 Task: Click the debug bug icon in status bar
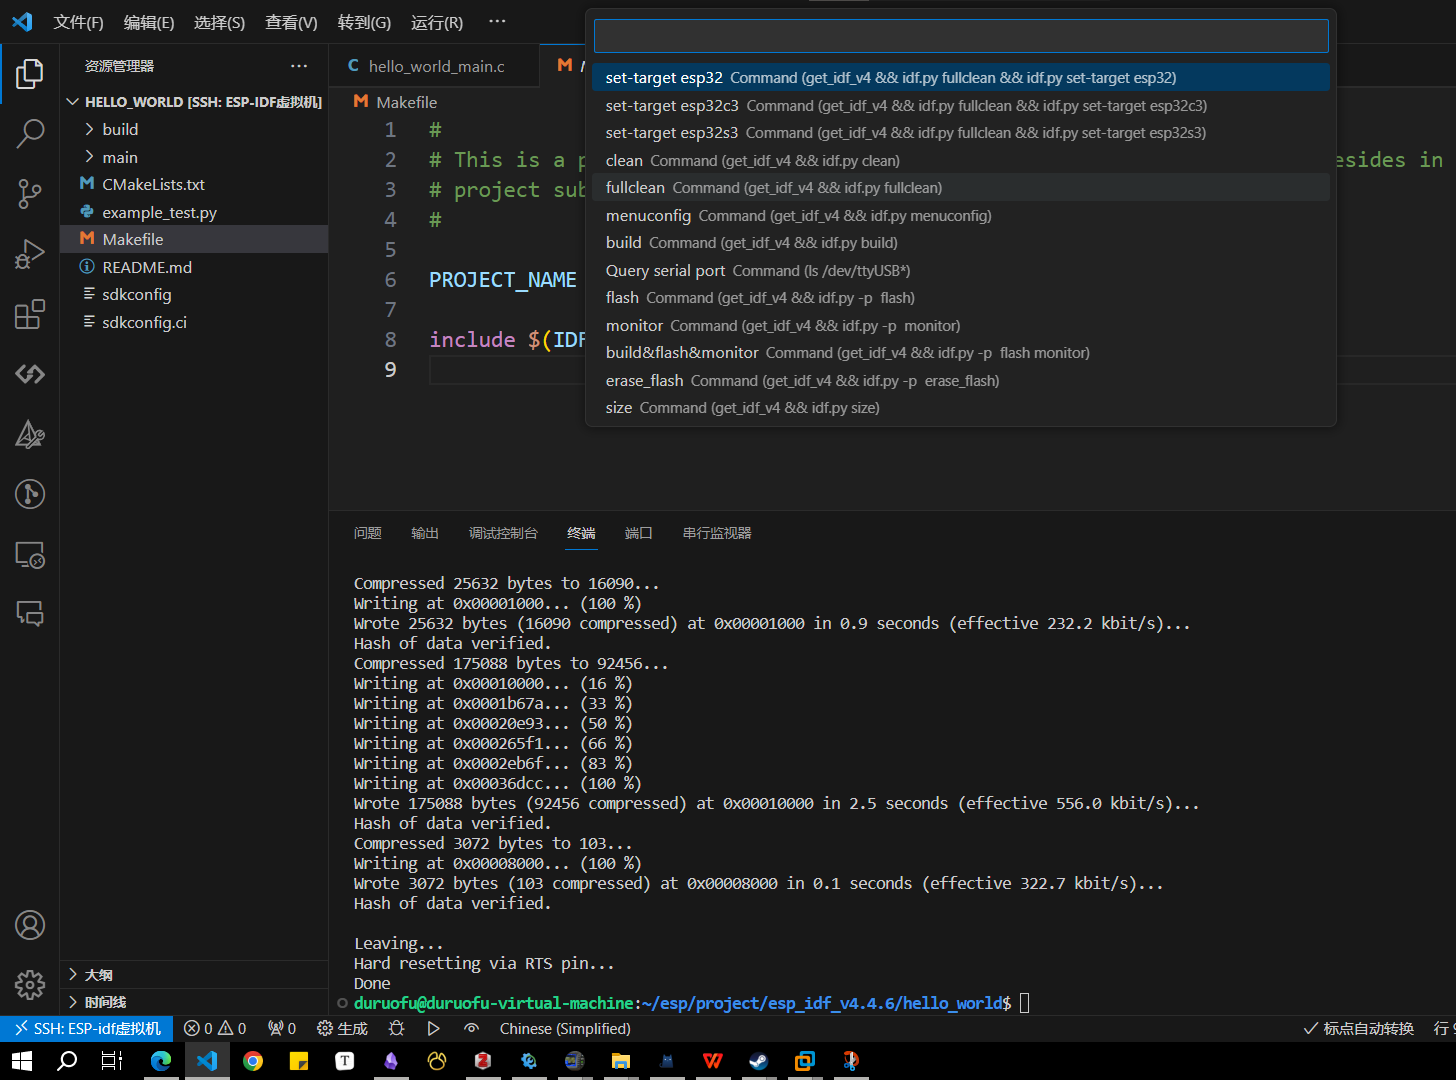coord(397,1028)
